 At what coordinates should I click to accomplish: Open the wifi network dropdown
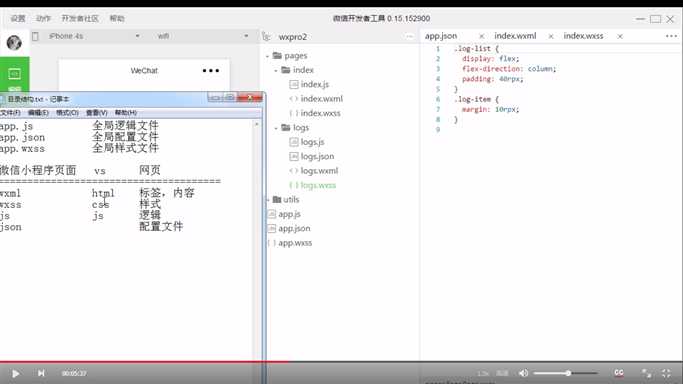pyautogui.click(x=202, y=36)
